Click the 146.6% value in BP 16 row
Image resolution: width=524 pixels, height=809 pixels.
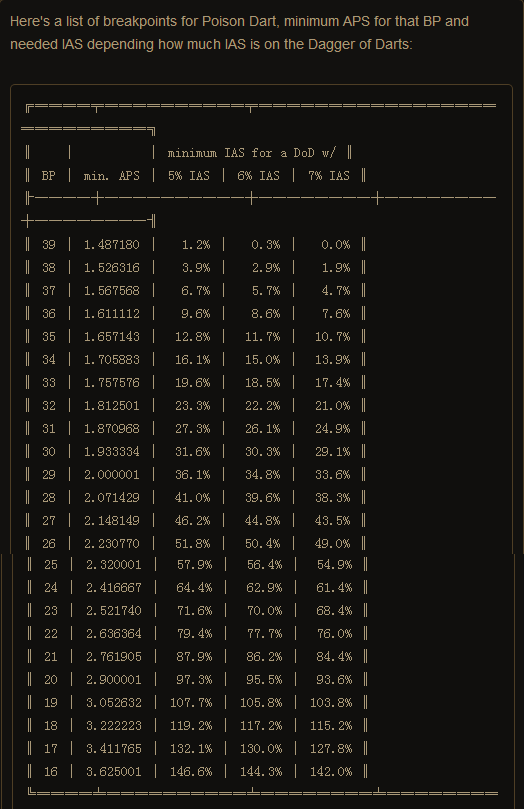[x=191, y=772]
